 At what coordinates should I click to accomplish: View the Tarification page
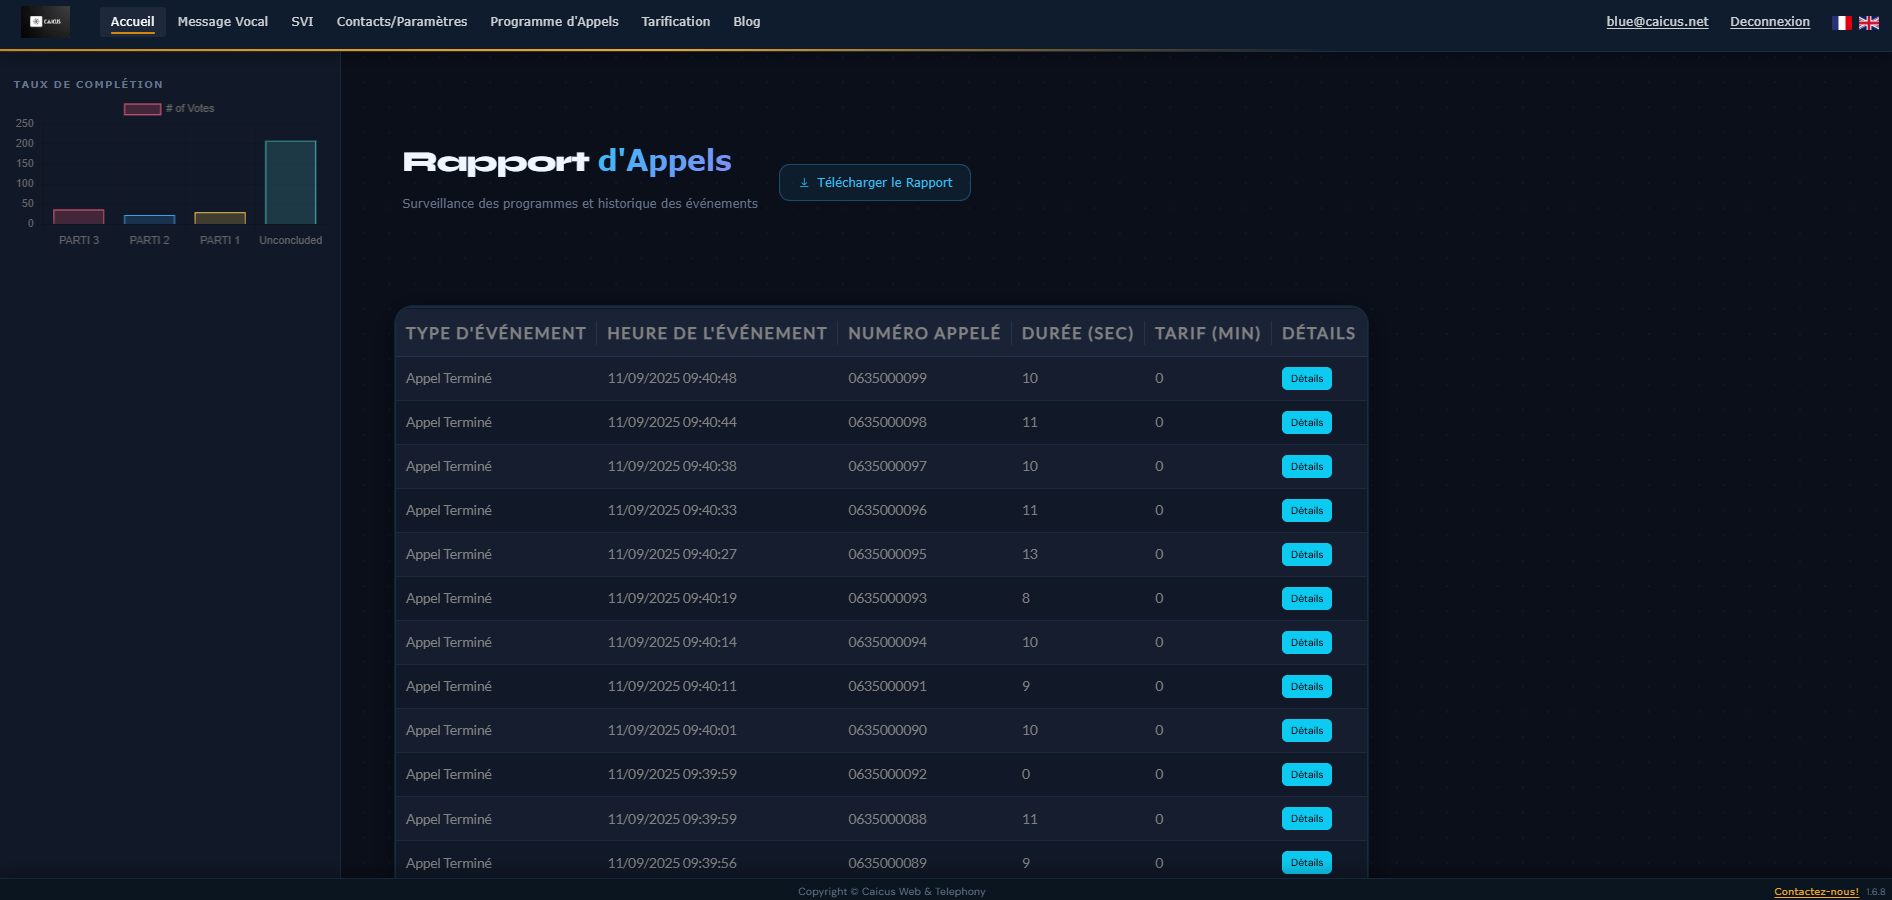(x=675, y=21)
